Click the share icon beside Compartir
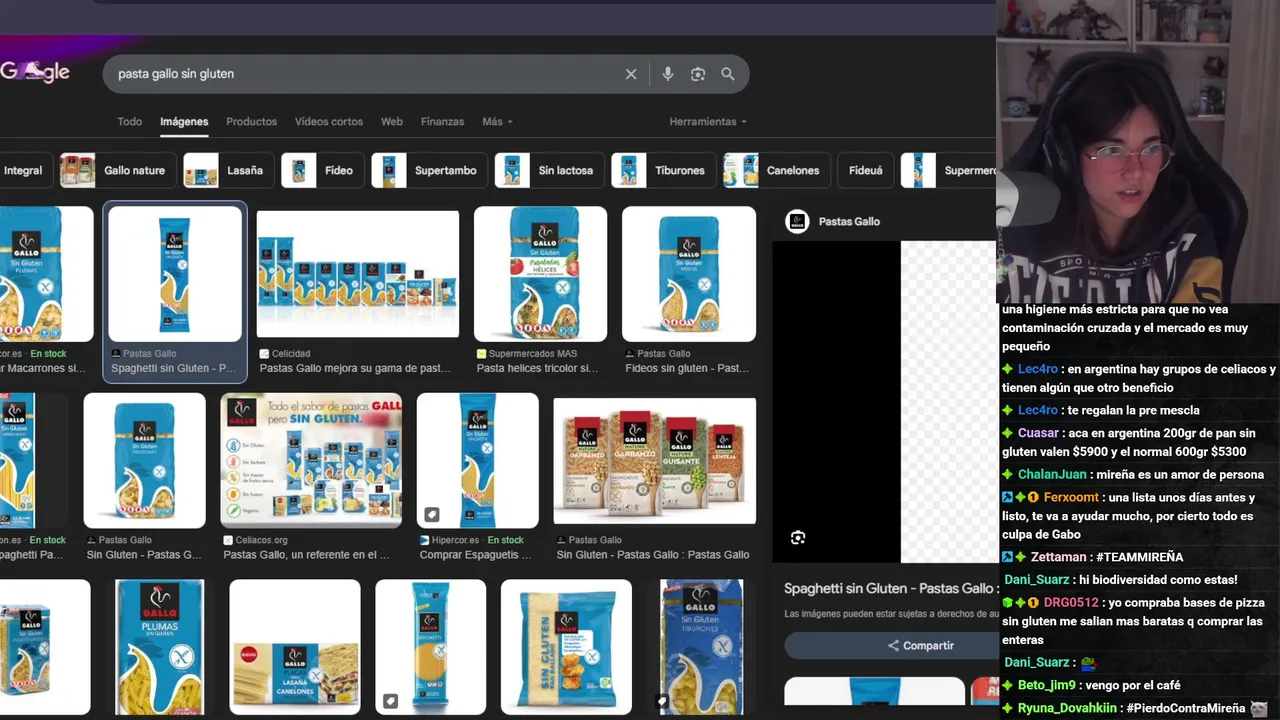The height and width of the screenshot is (720, 1280). pos(894,646)
